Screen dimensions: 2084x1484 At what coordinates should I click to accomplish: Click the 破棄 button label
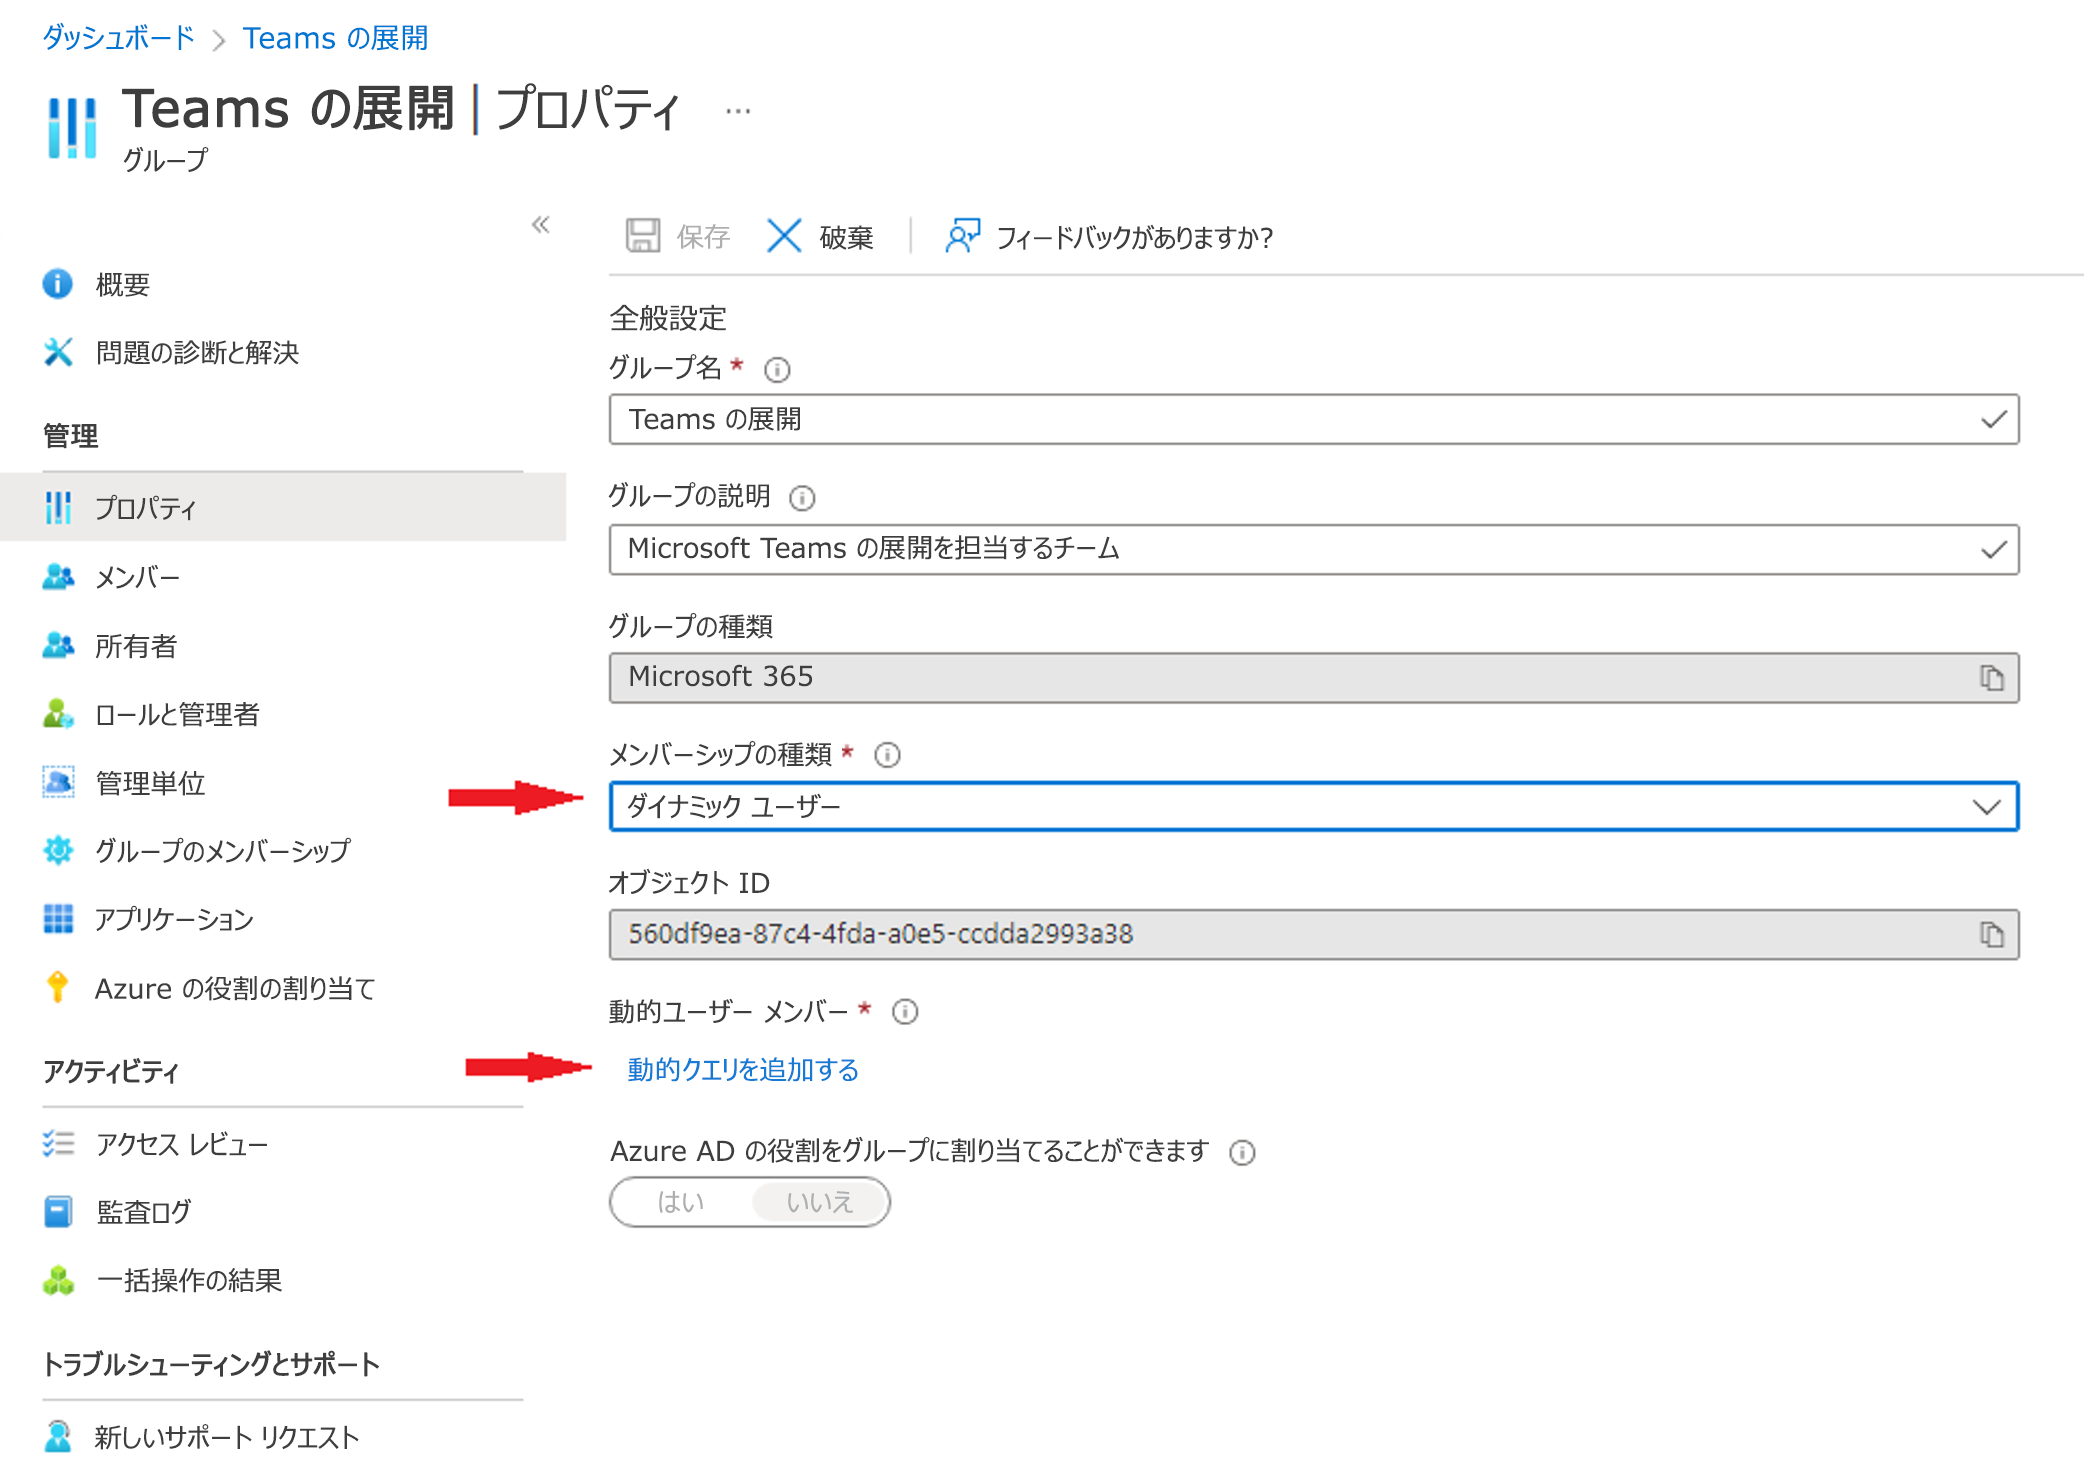[x=846, y=236]
